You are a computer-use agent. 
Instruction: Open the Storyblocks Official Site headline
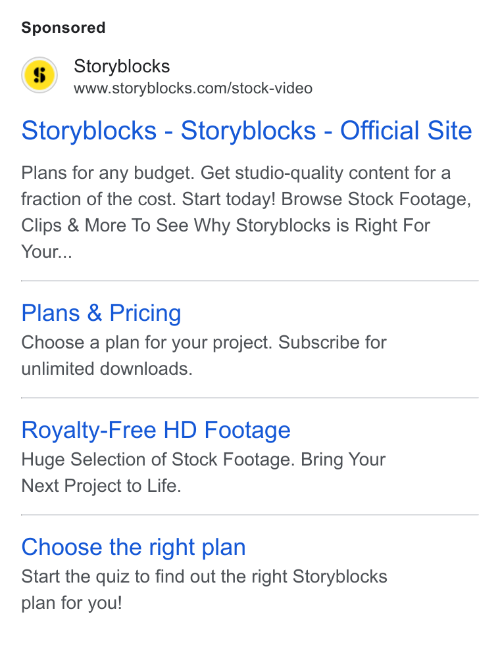(x=247, y=131)
